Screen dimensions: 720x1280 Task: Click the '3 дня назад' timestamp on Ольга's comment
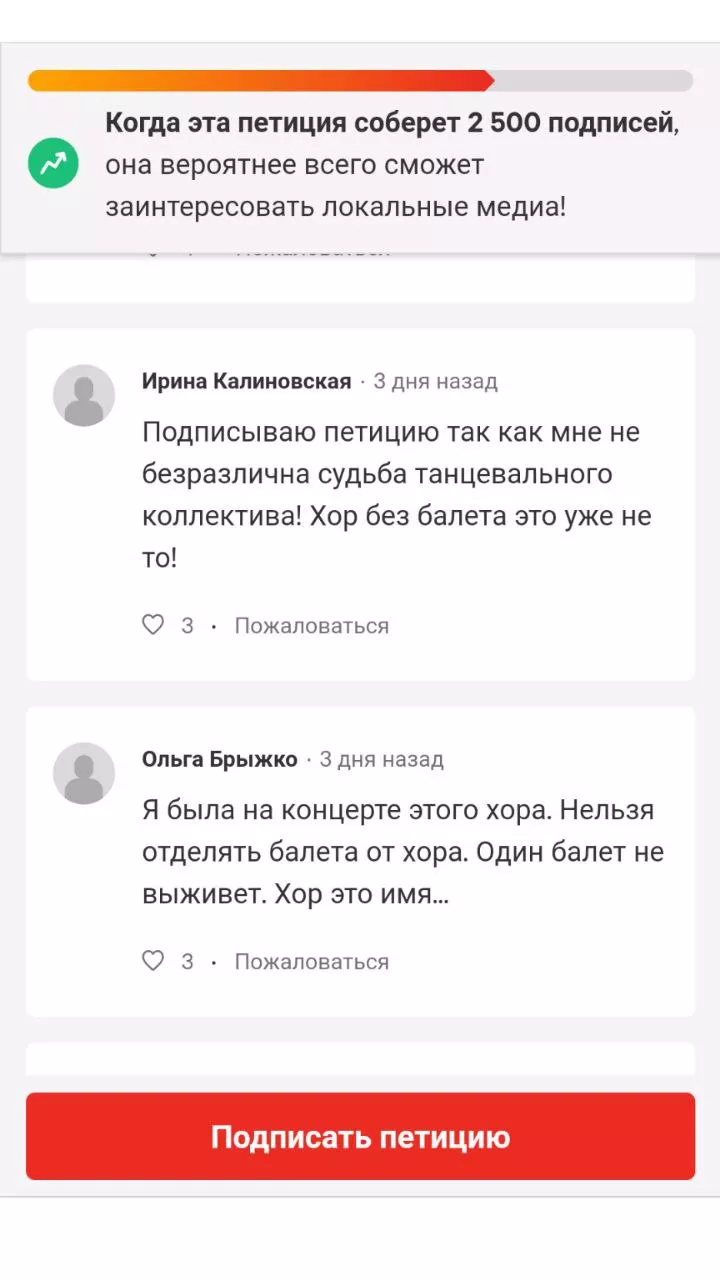pos(381,759)
